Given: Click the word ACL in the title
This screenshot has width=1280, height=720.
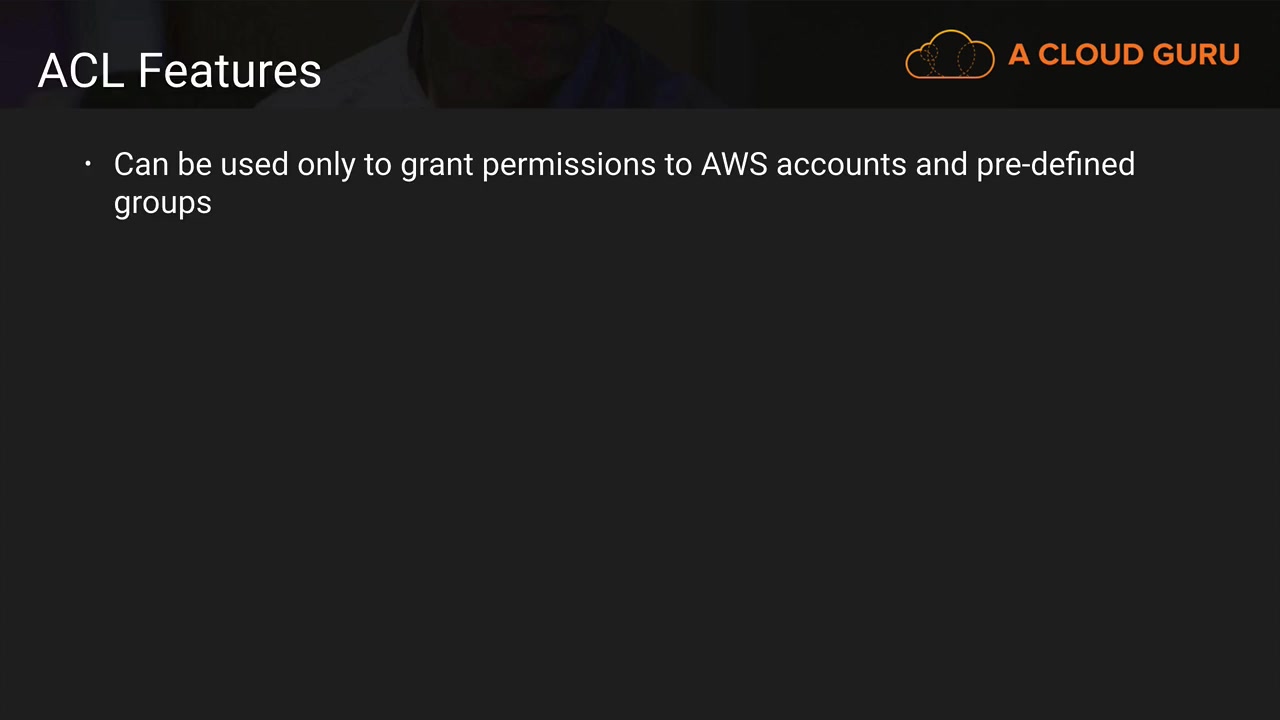Looking at the screenshot, I should click(82, 71).
